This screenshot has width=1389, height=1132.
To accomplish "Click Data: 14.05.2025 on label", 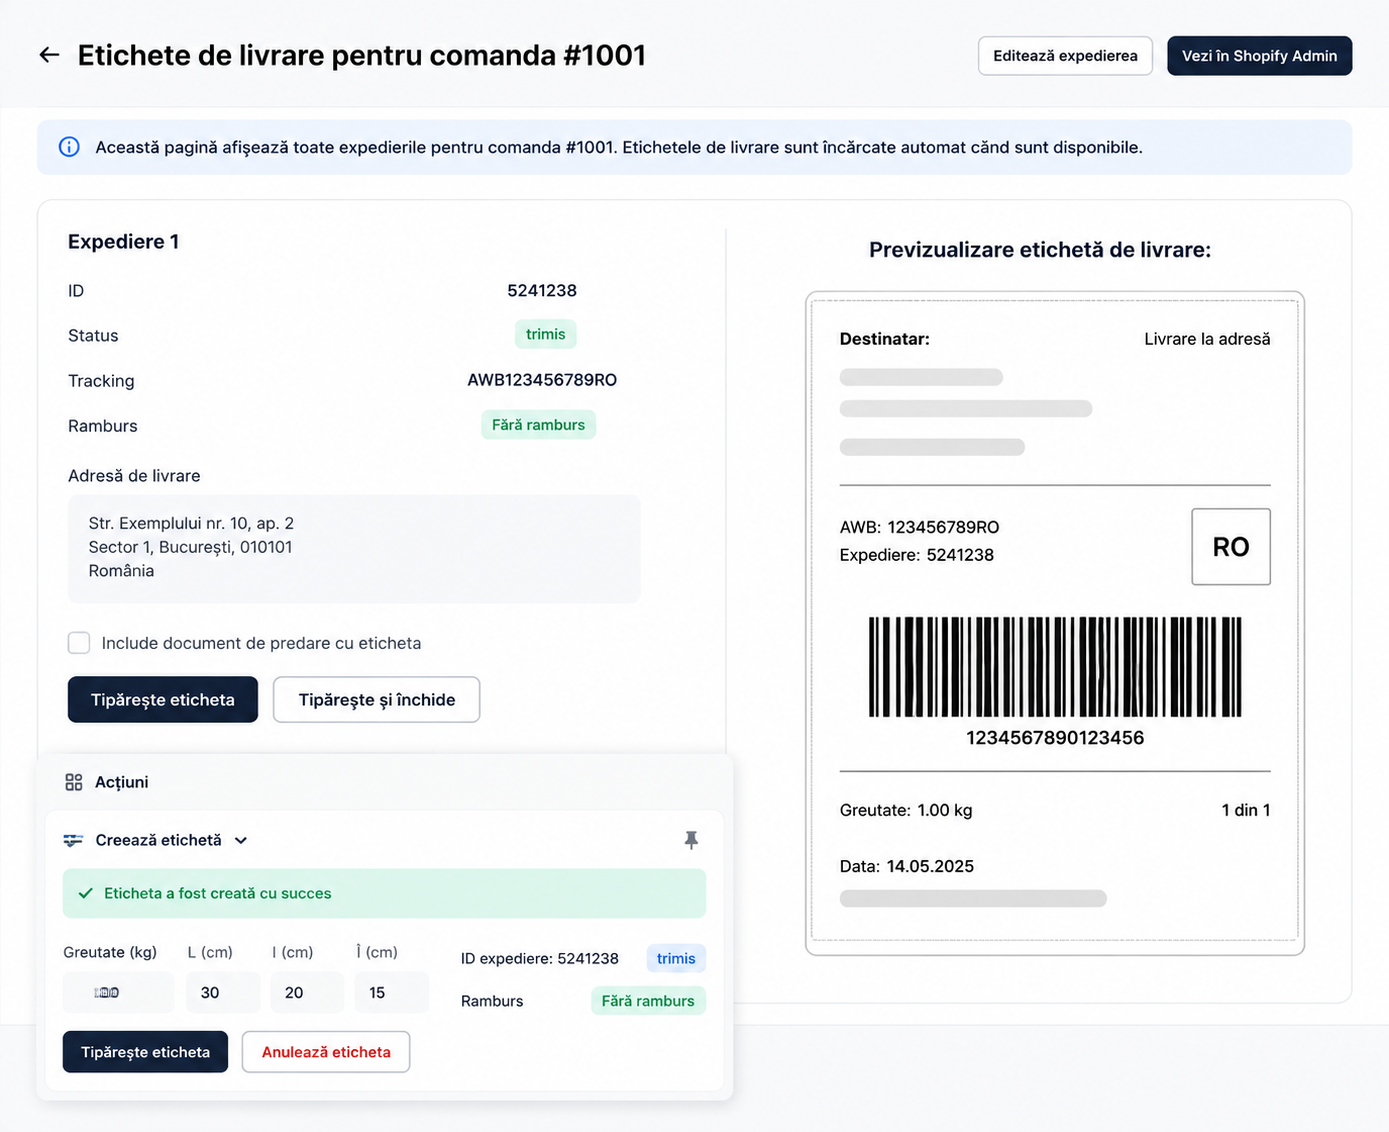I will click(x=907, y=866).
